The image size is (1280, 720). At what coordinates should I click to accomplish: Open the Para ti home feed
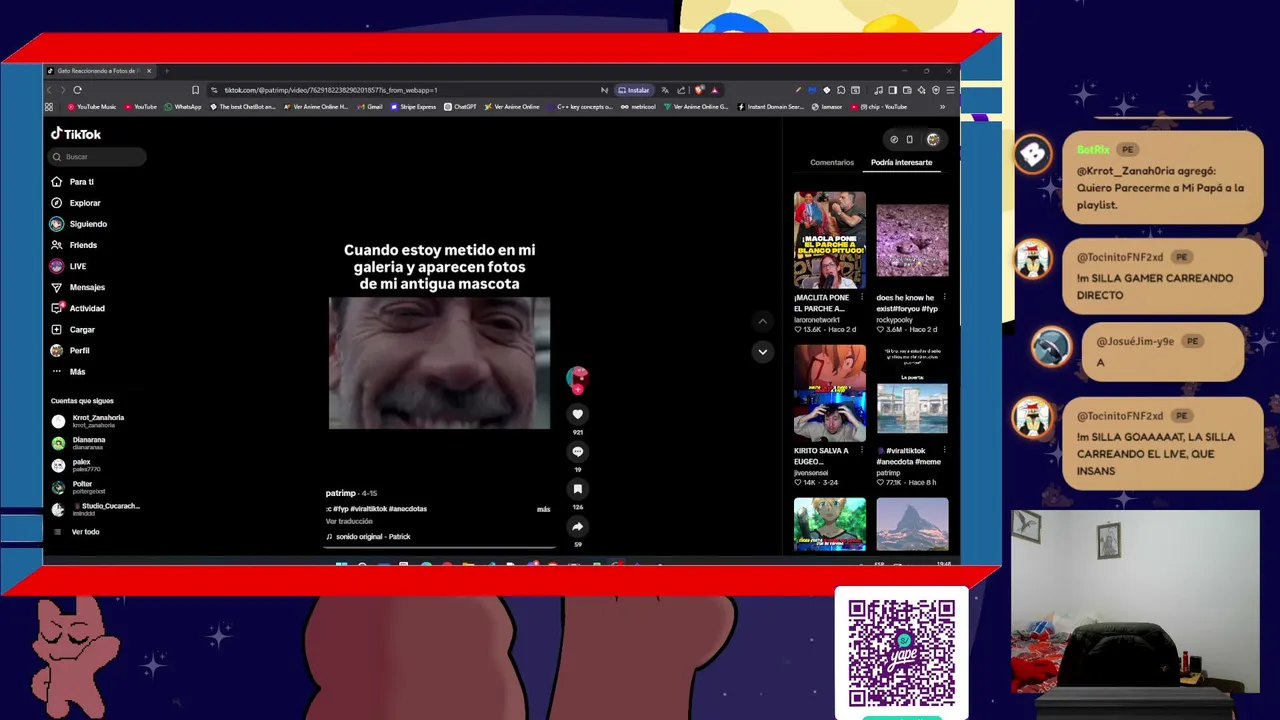point(72,182)
